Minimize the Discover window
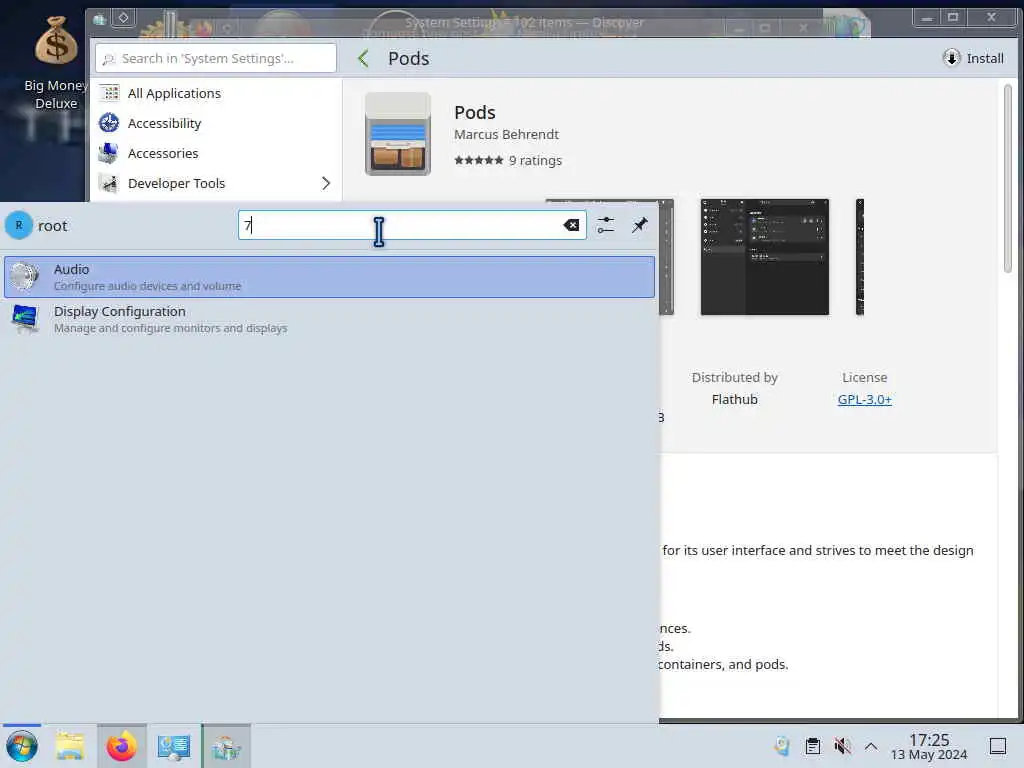The width and height of the screenshot is (1024, 768). [926, 18]
